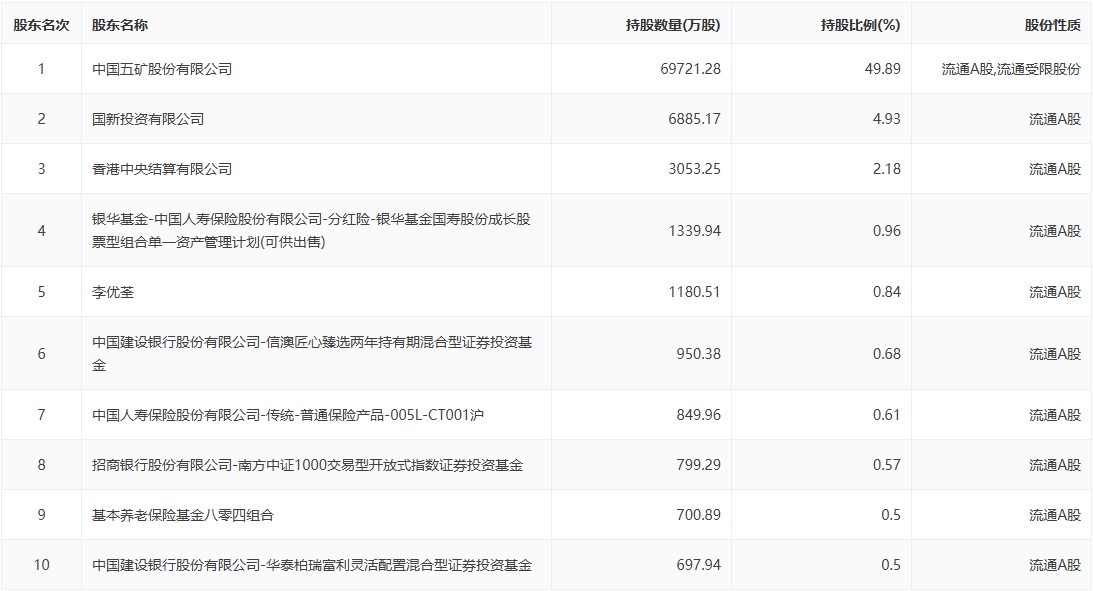This screenshot has height=591, width=1093.
Task: Click the 流通A股,流通受限股份 share type cell
Action: point(1010,69)
